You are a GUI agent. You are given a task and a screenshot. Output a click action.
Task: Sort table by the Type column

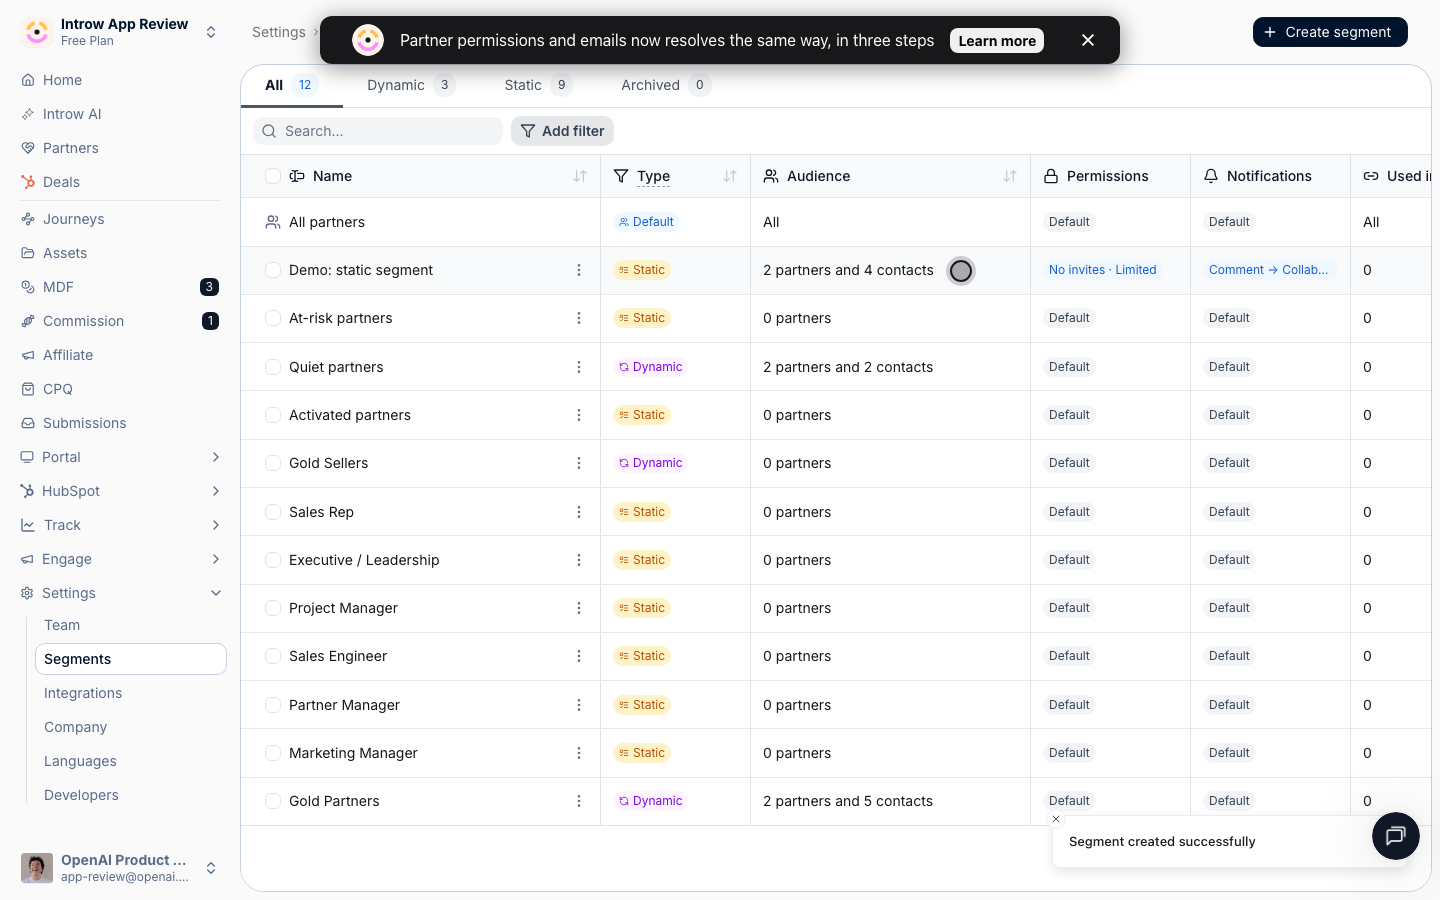[x=730, y=176]
